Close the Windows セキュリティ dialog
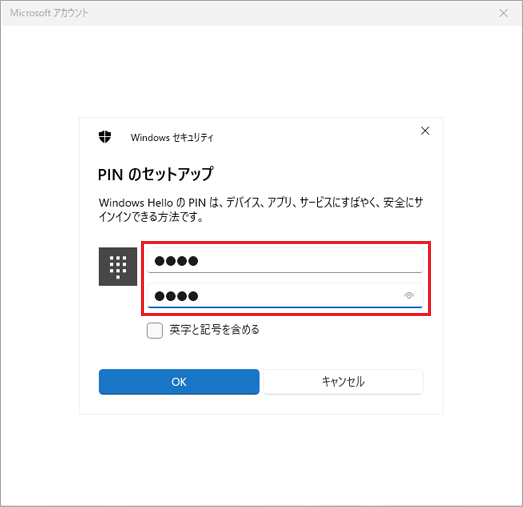This screenshot has width=523, height=507. pyautogui.click(x=425, y=131)
